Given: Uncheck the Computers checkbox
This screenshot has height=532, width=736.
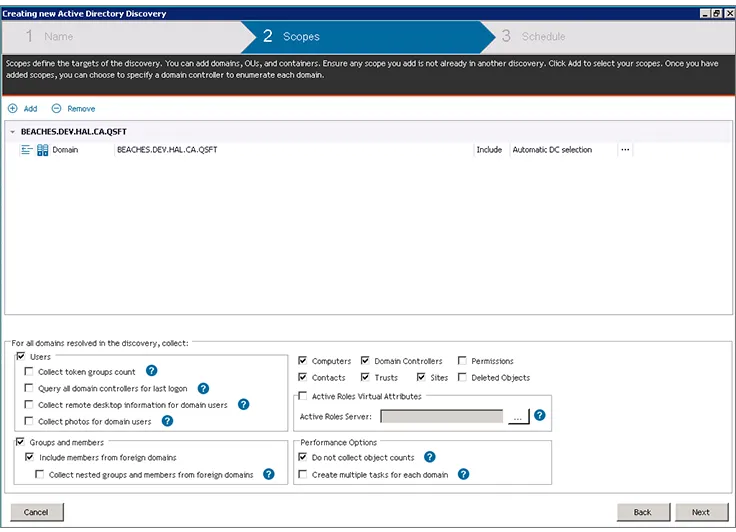Looking at the screenshot, I should pos(303,361).
